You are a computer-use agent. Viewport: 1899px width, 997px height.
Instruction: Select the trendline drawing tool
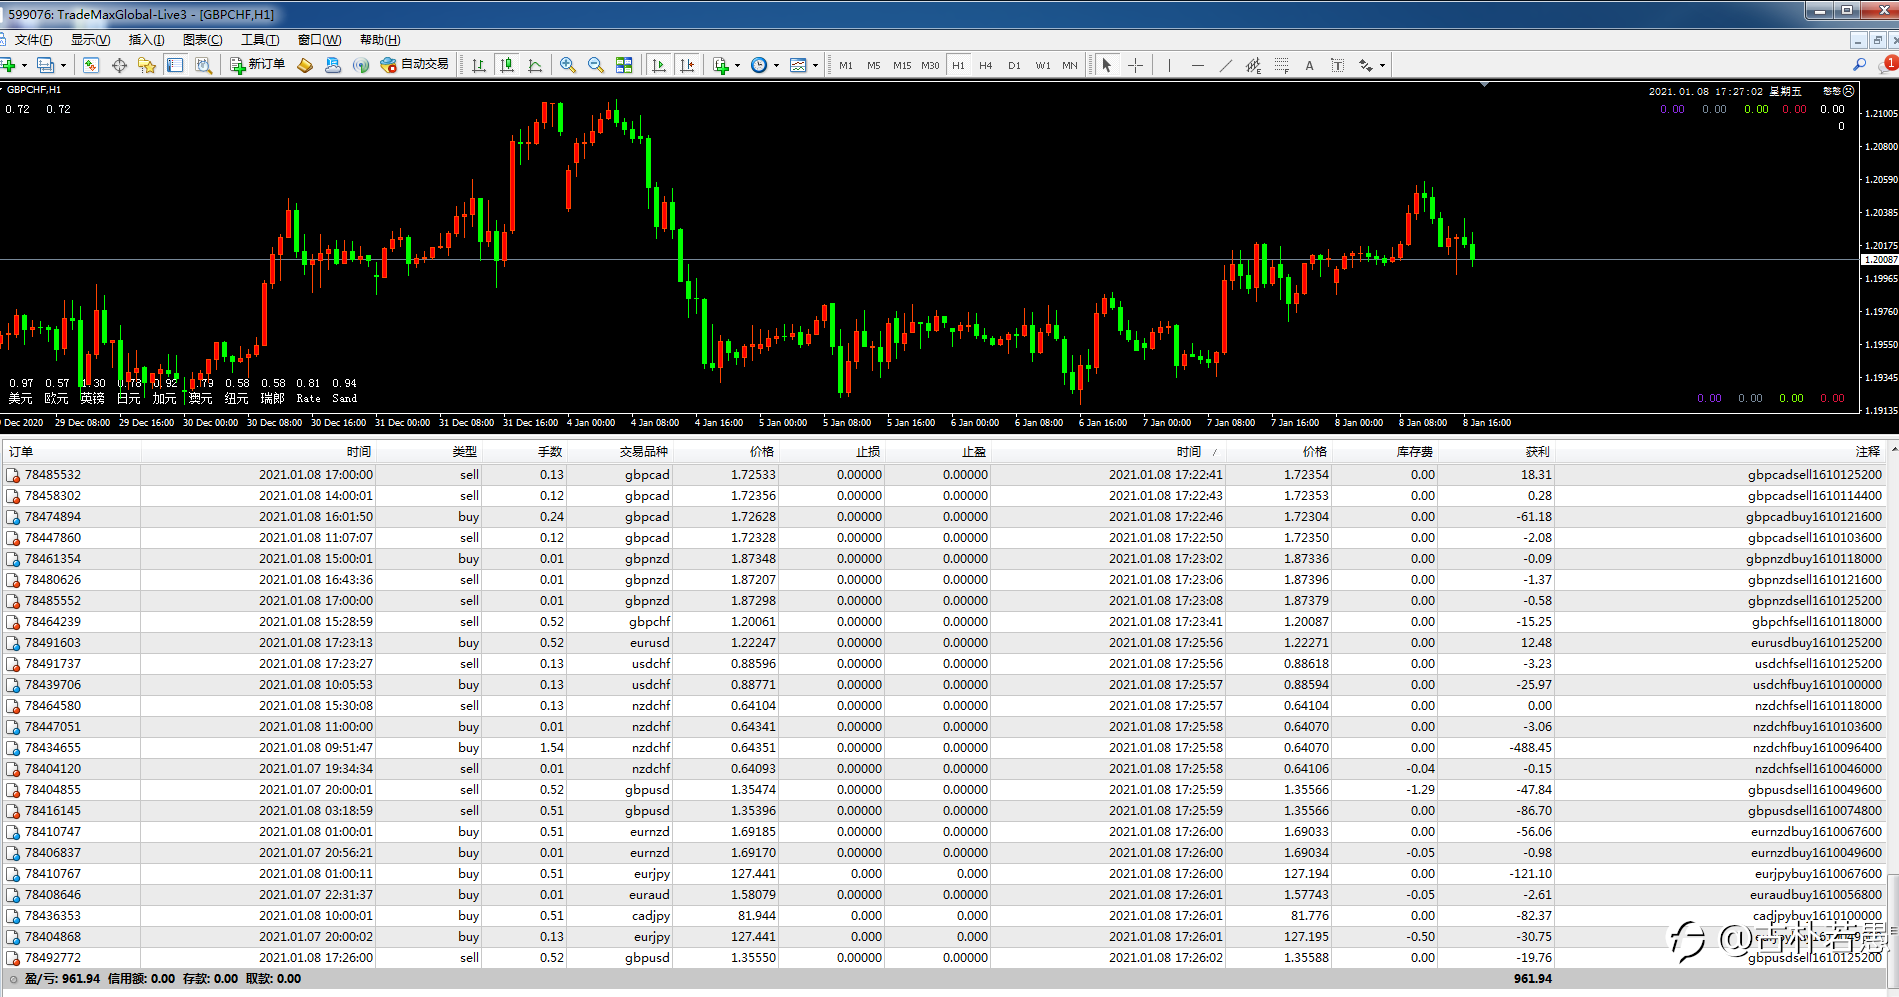(1225, 65)
